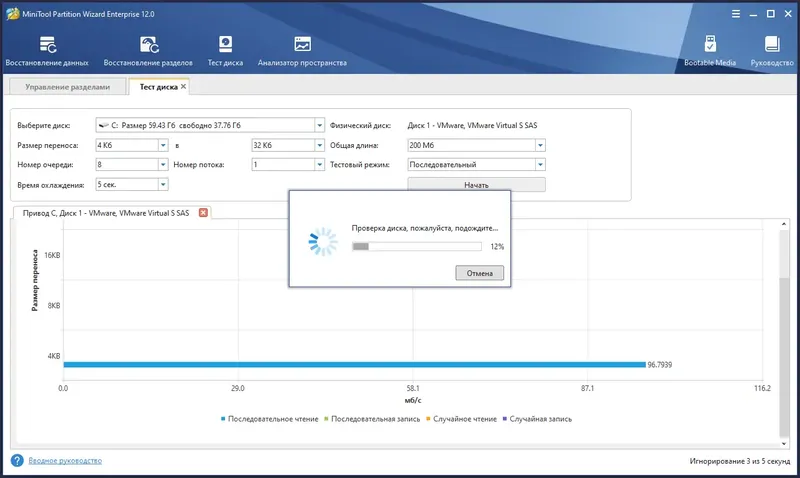The width and height of the screenshot is (800, 478).
Task: Click the Начать start button
Action: click(x=476, y=184)
